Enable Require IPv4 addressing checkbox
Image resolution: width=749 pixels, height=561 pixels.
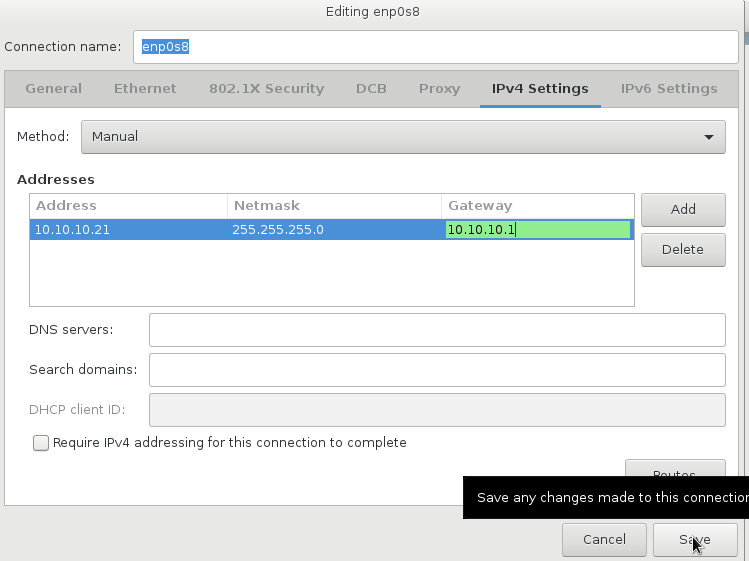tap(41, 443)
